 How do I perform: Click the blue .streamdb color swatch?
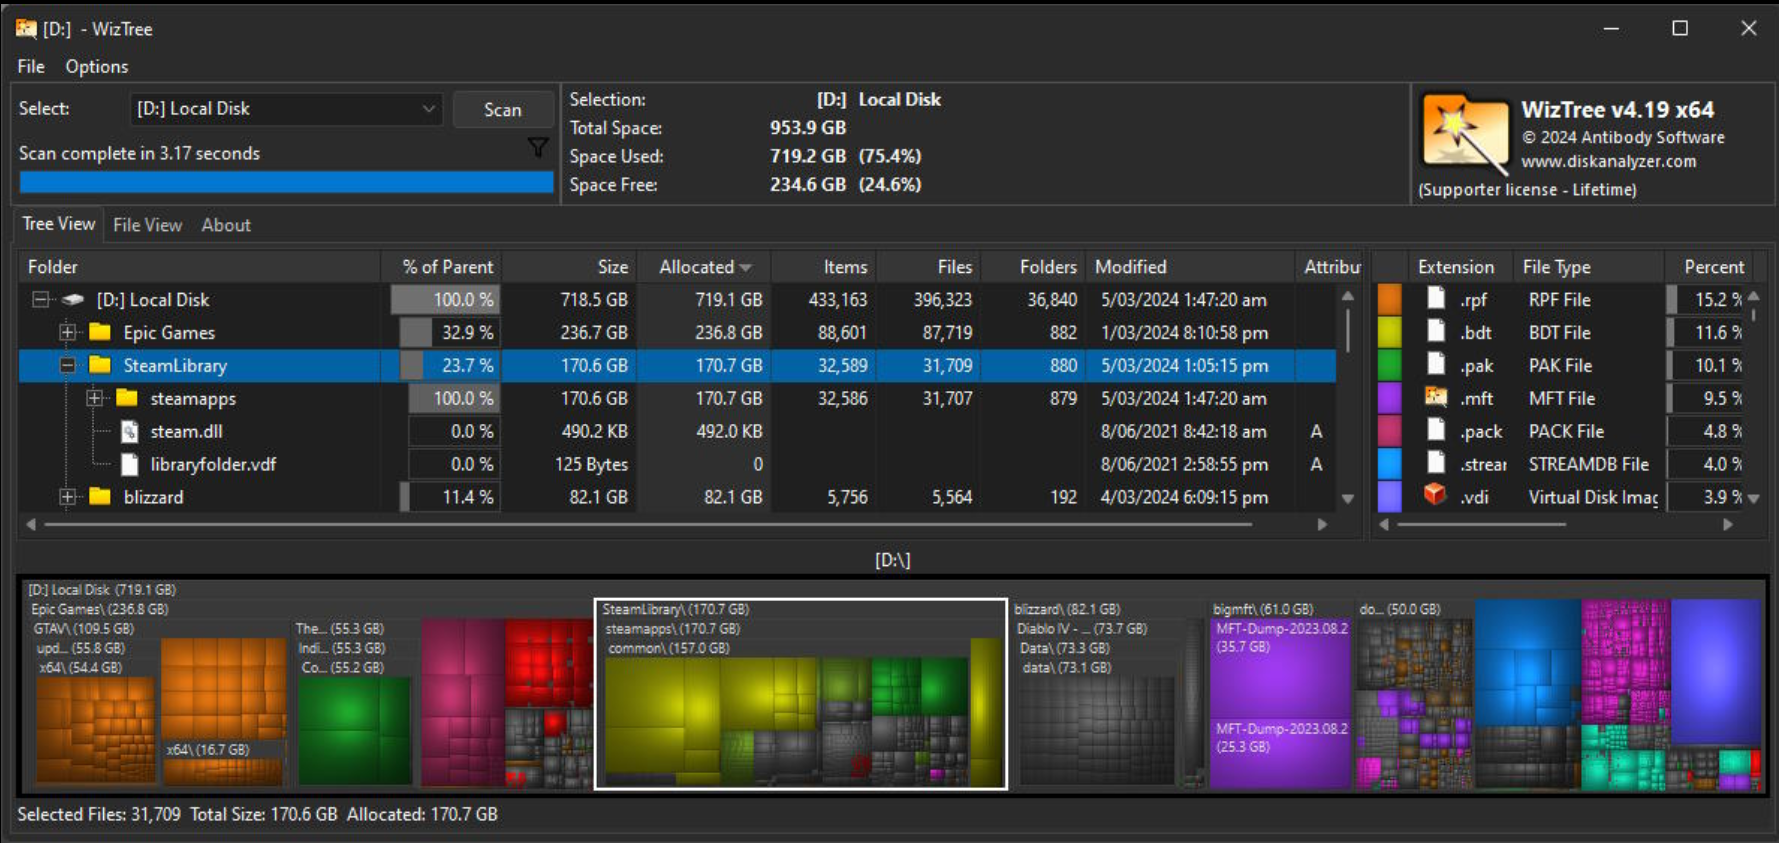[x=1390, y=464]
